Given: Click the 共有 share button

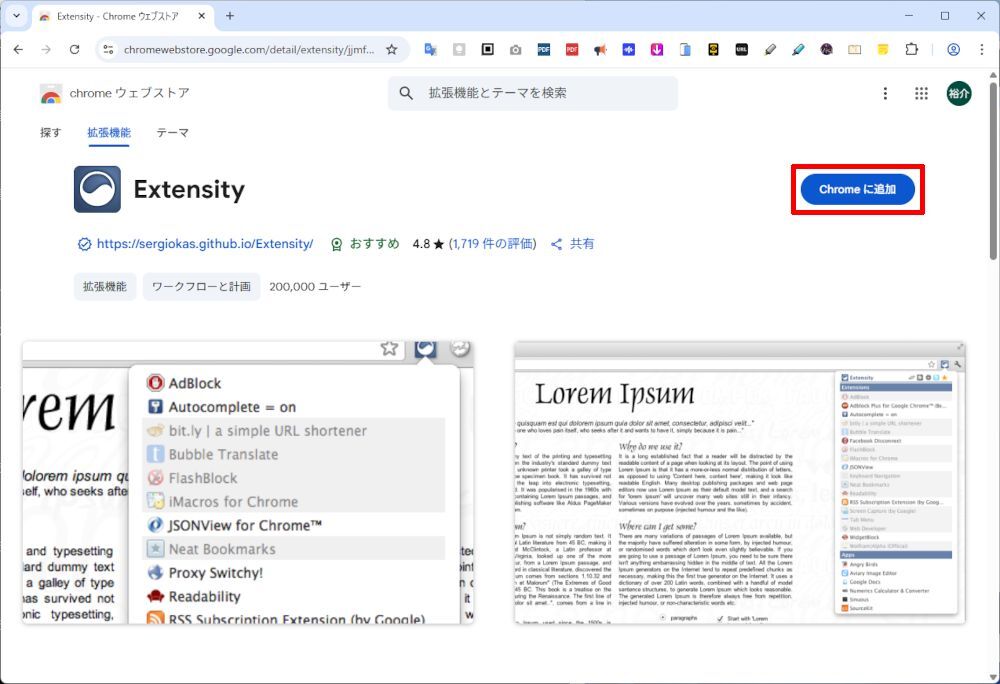Looking at the screenshot, I should (573, 244).
